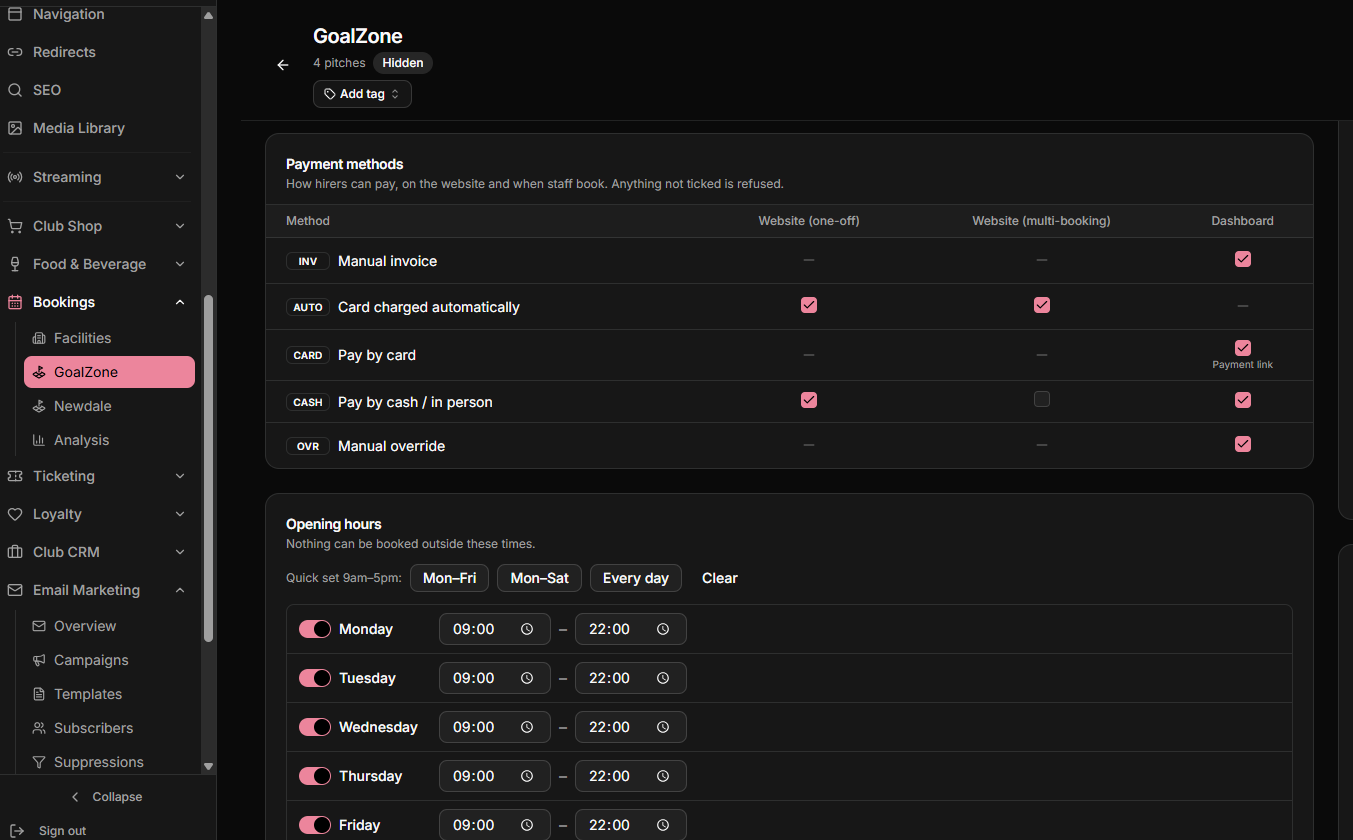Open the Add tag dropdown

click(x=362, y=94)
